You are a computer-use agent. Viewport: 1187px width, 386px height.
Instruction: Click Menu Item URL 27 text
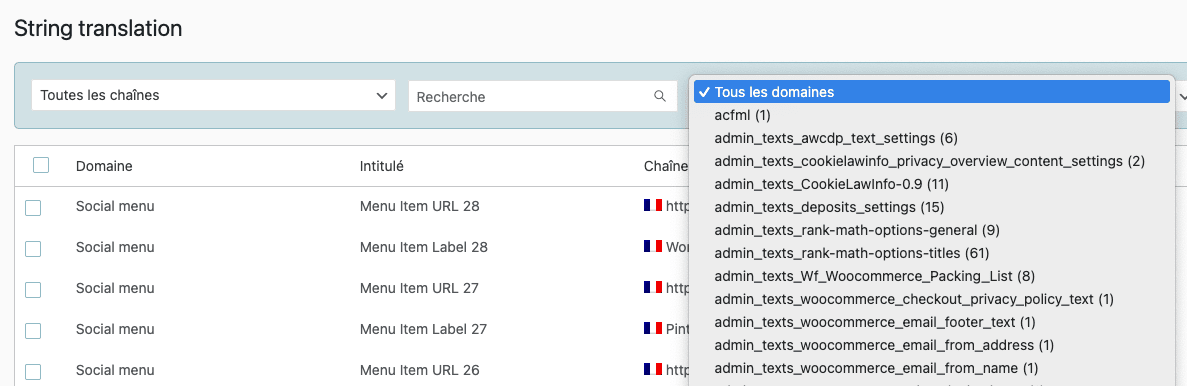(x=419, y=288)
